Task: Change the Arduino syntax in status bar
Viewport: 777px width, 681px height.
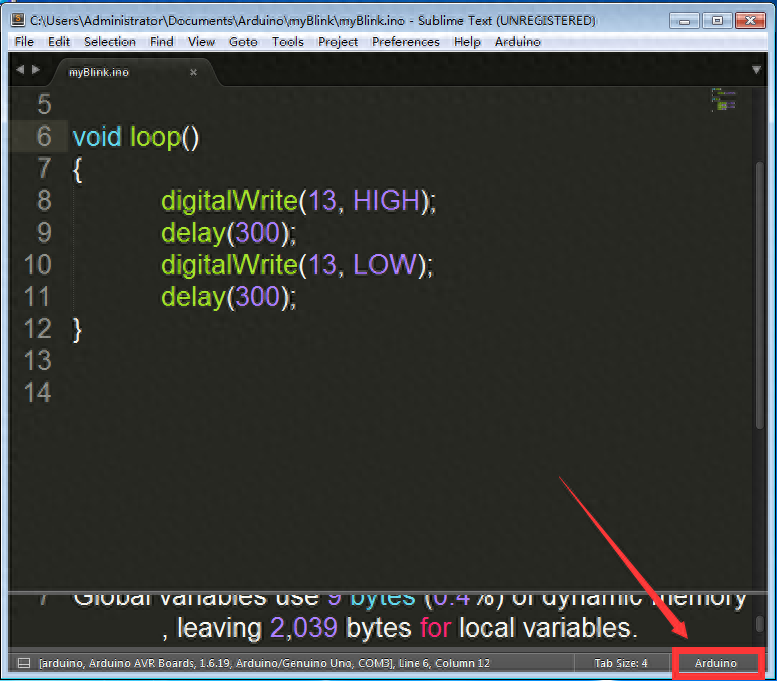Action: tap(716, 663)
